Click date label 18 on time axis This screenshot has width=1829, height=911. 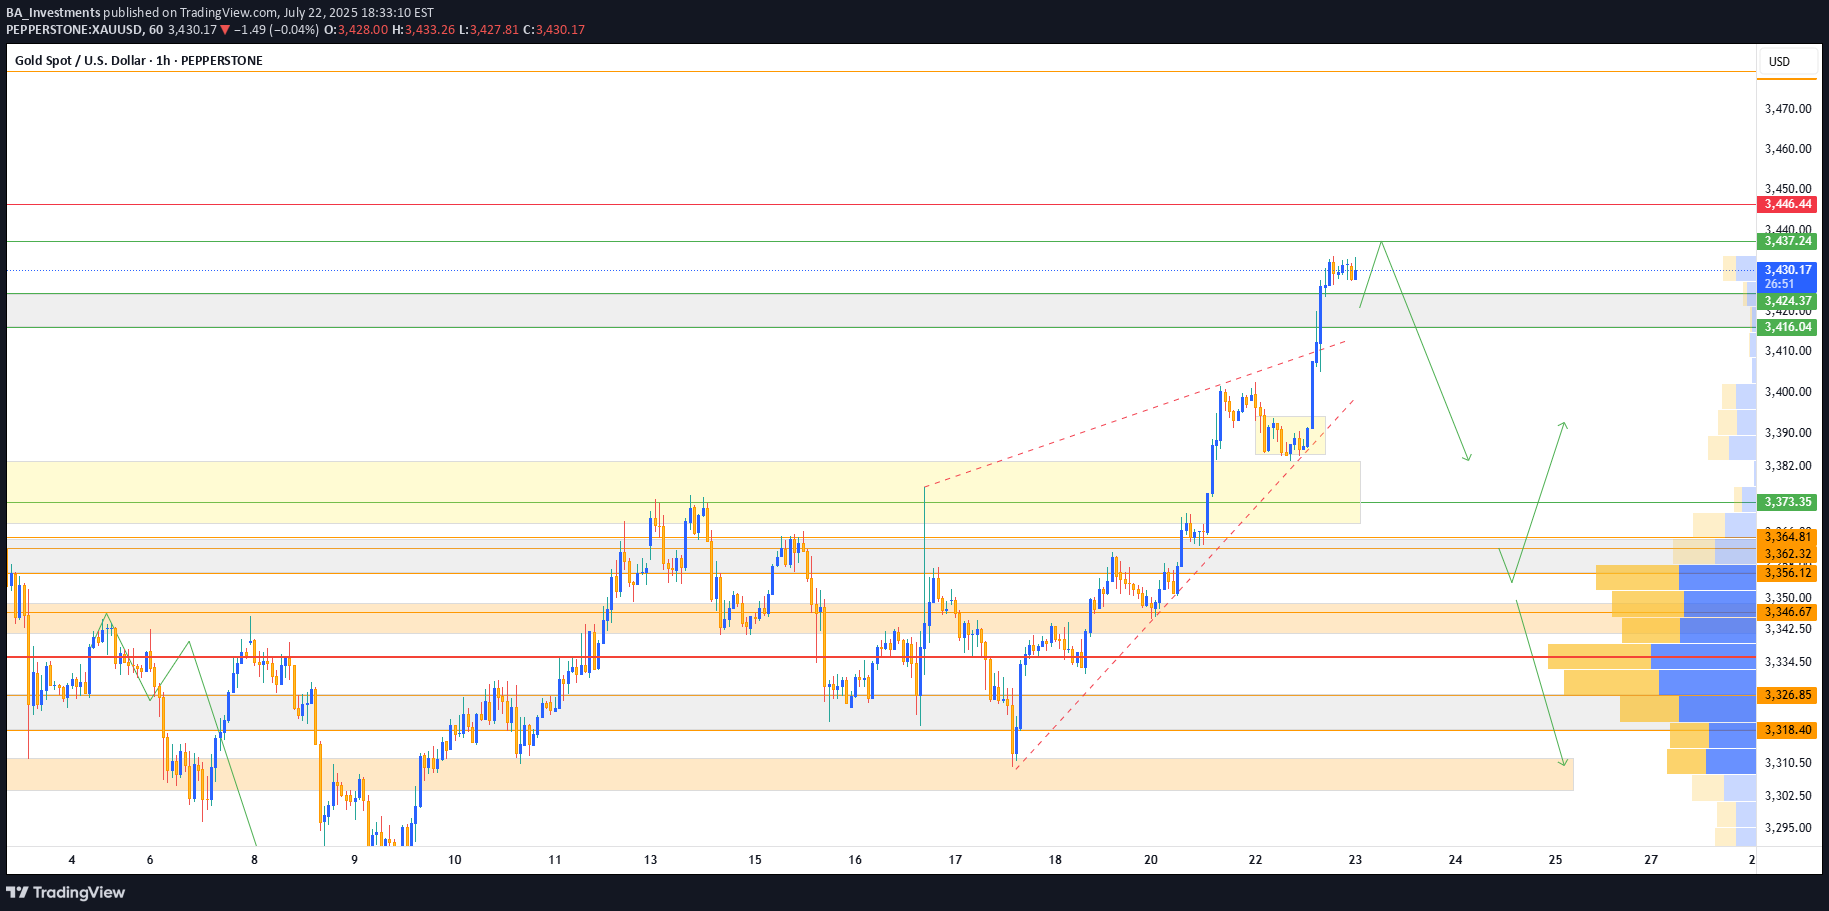(1055, 860)
